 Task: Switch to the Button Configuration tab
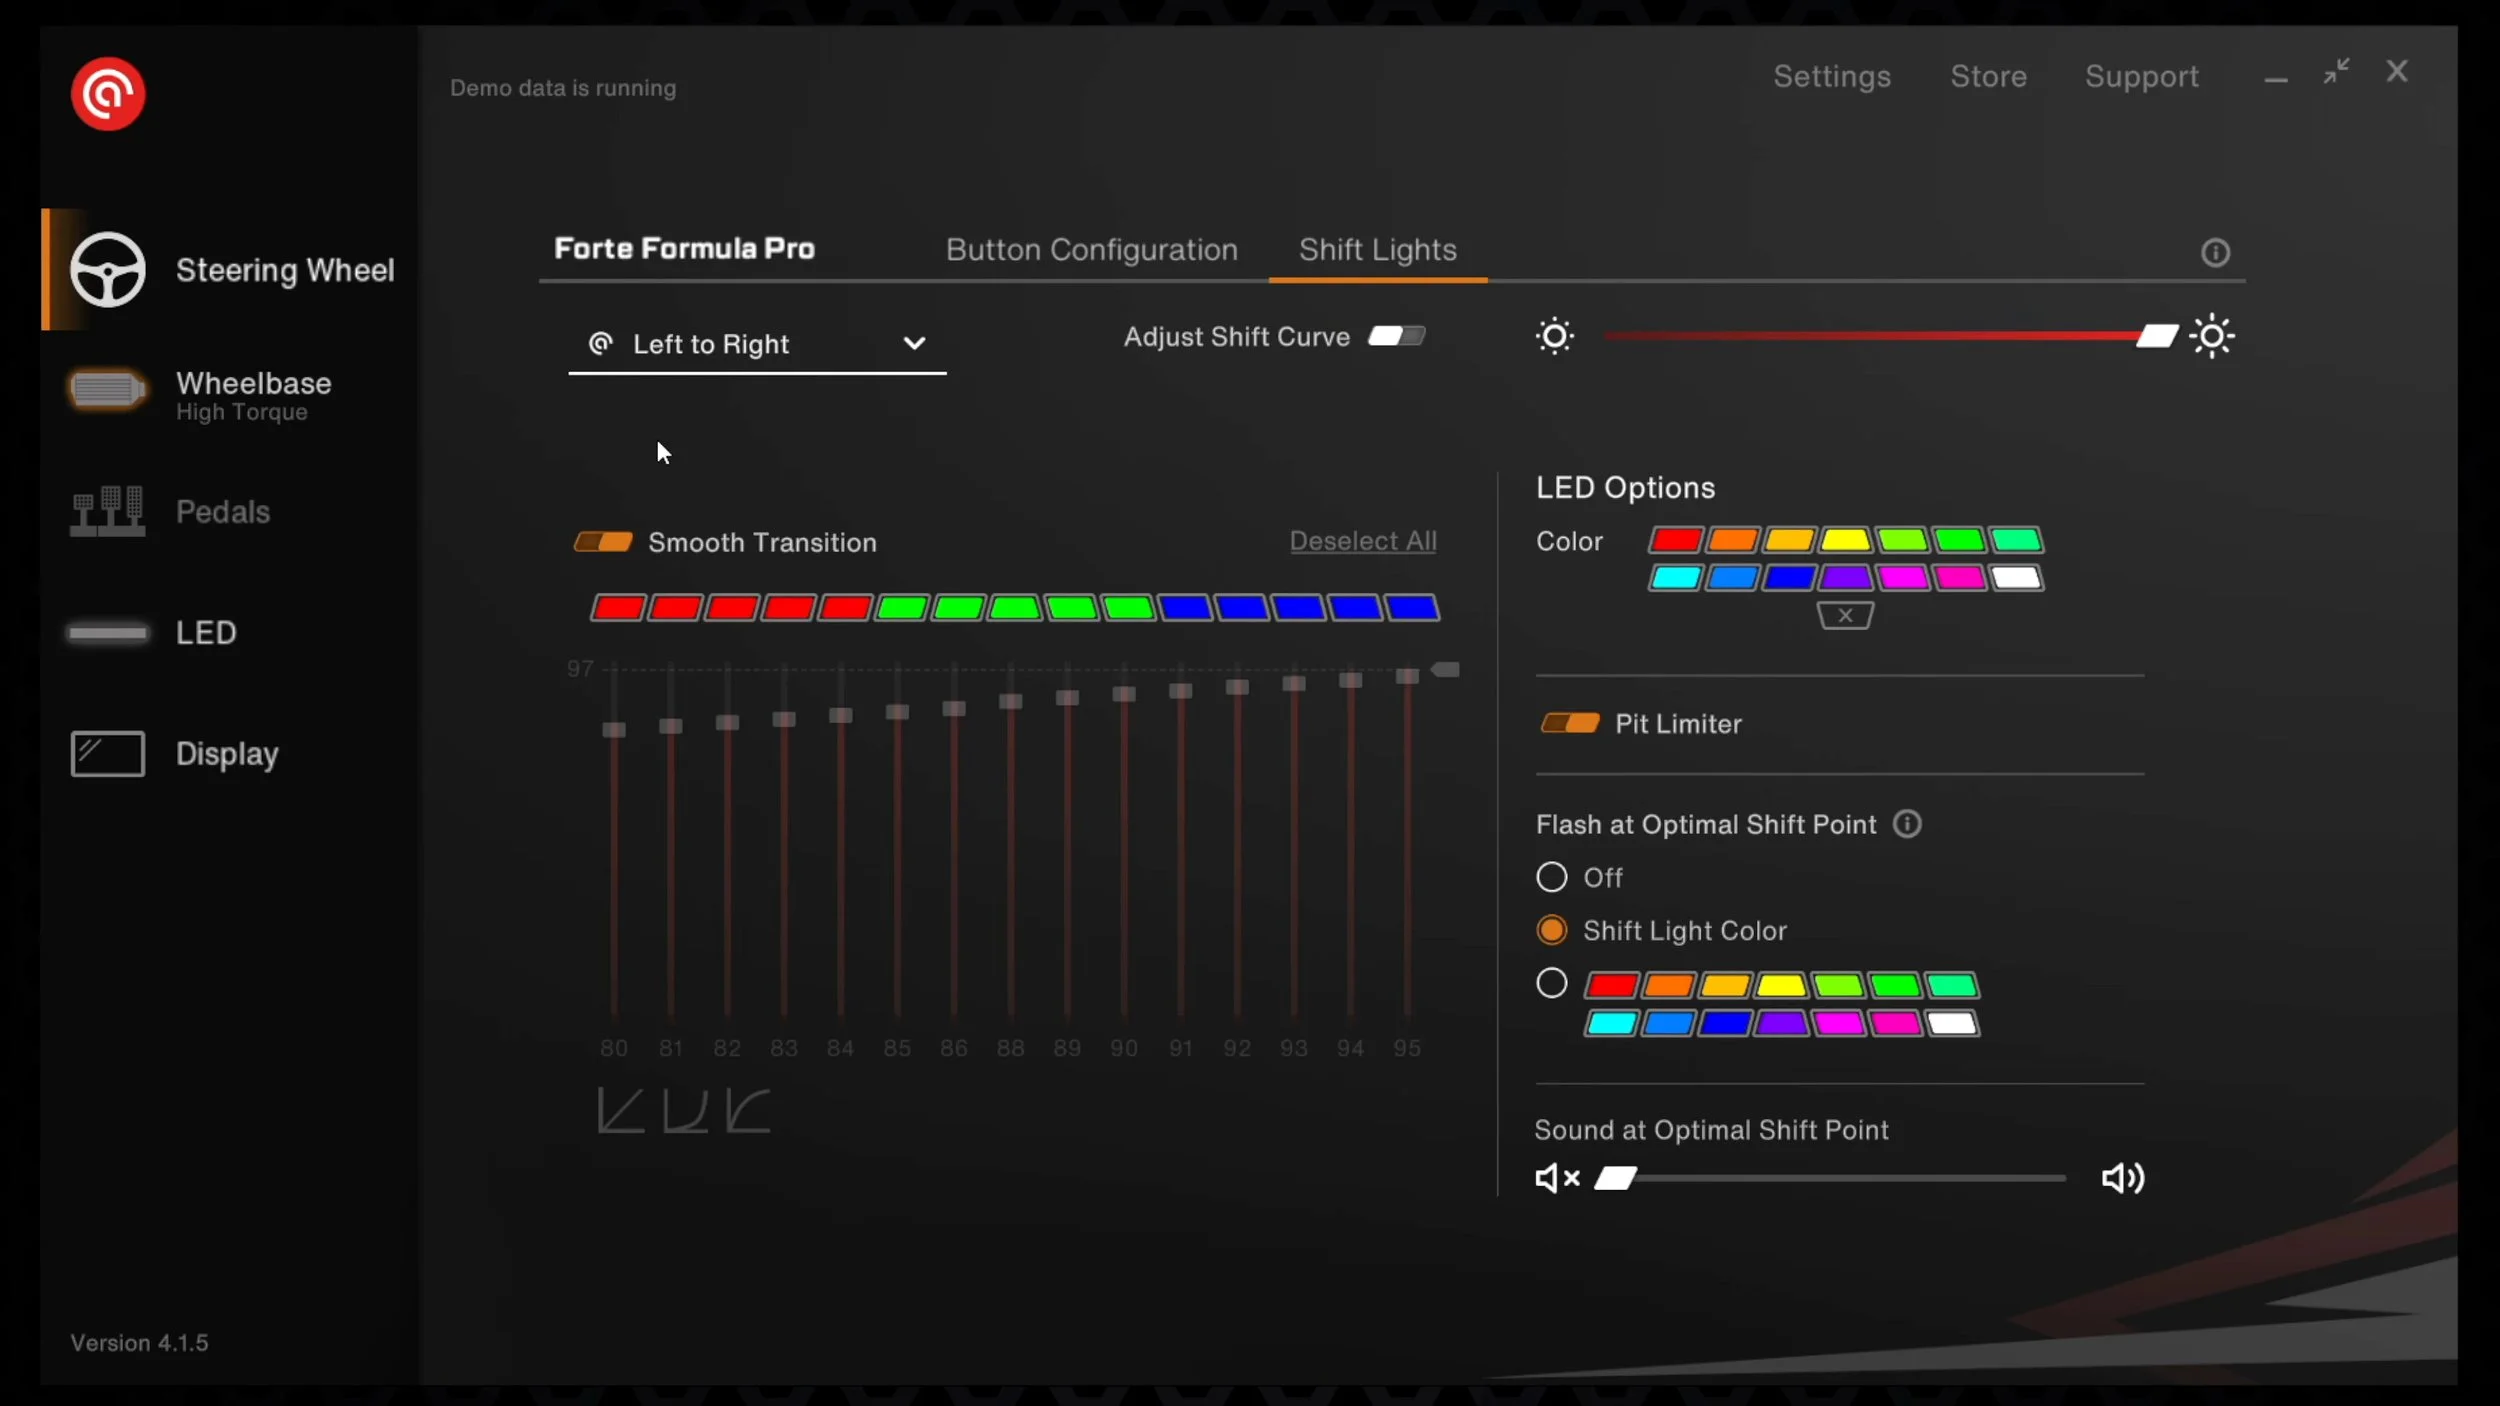1092,250
